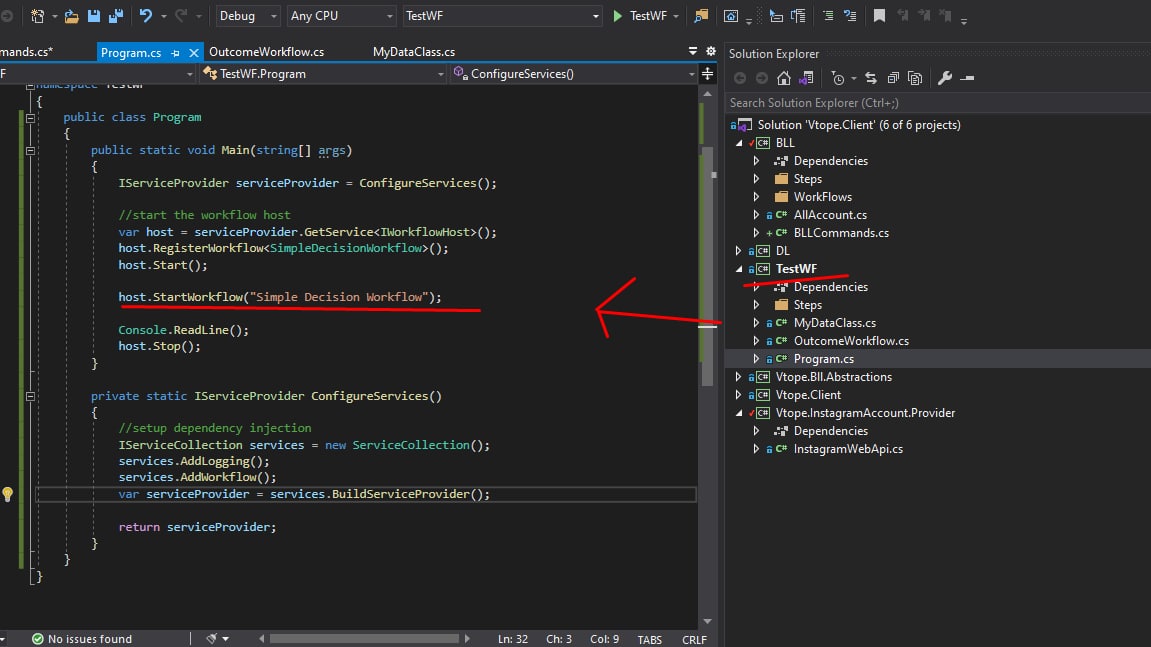Screen dimensions: 1151x647
Task: Click the Save All icon
Action: click(x=116, y=15)
